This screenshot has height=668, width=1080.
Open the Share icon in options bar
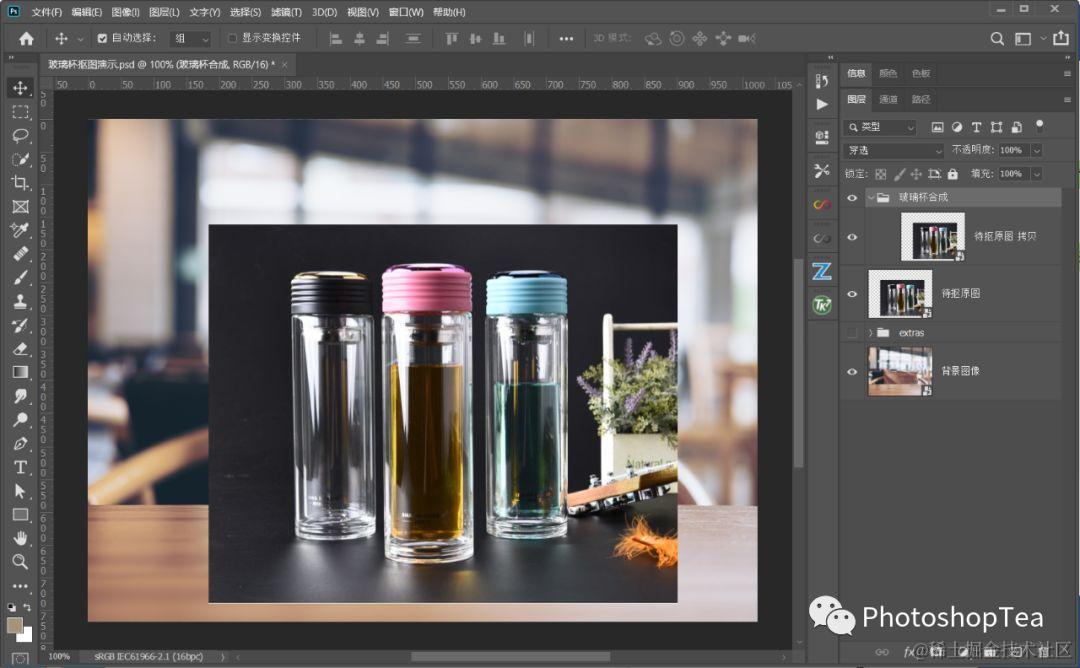tap(1061, 38)
